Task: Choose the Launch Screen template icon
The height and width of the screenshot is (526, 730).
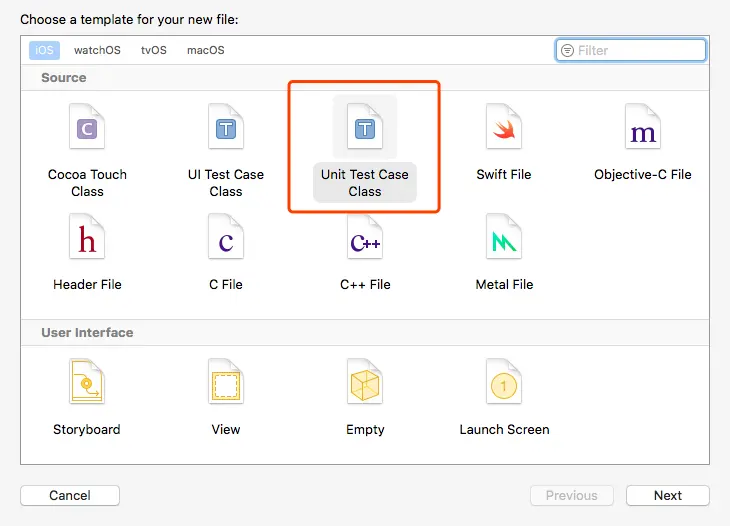Action: pos(504,385)
